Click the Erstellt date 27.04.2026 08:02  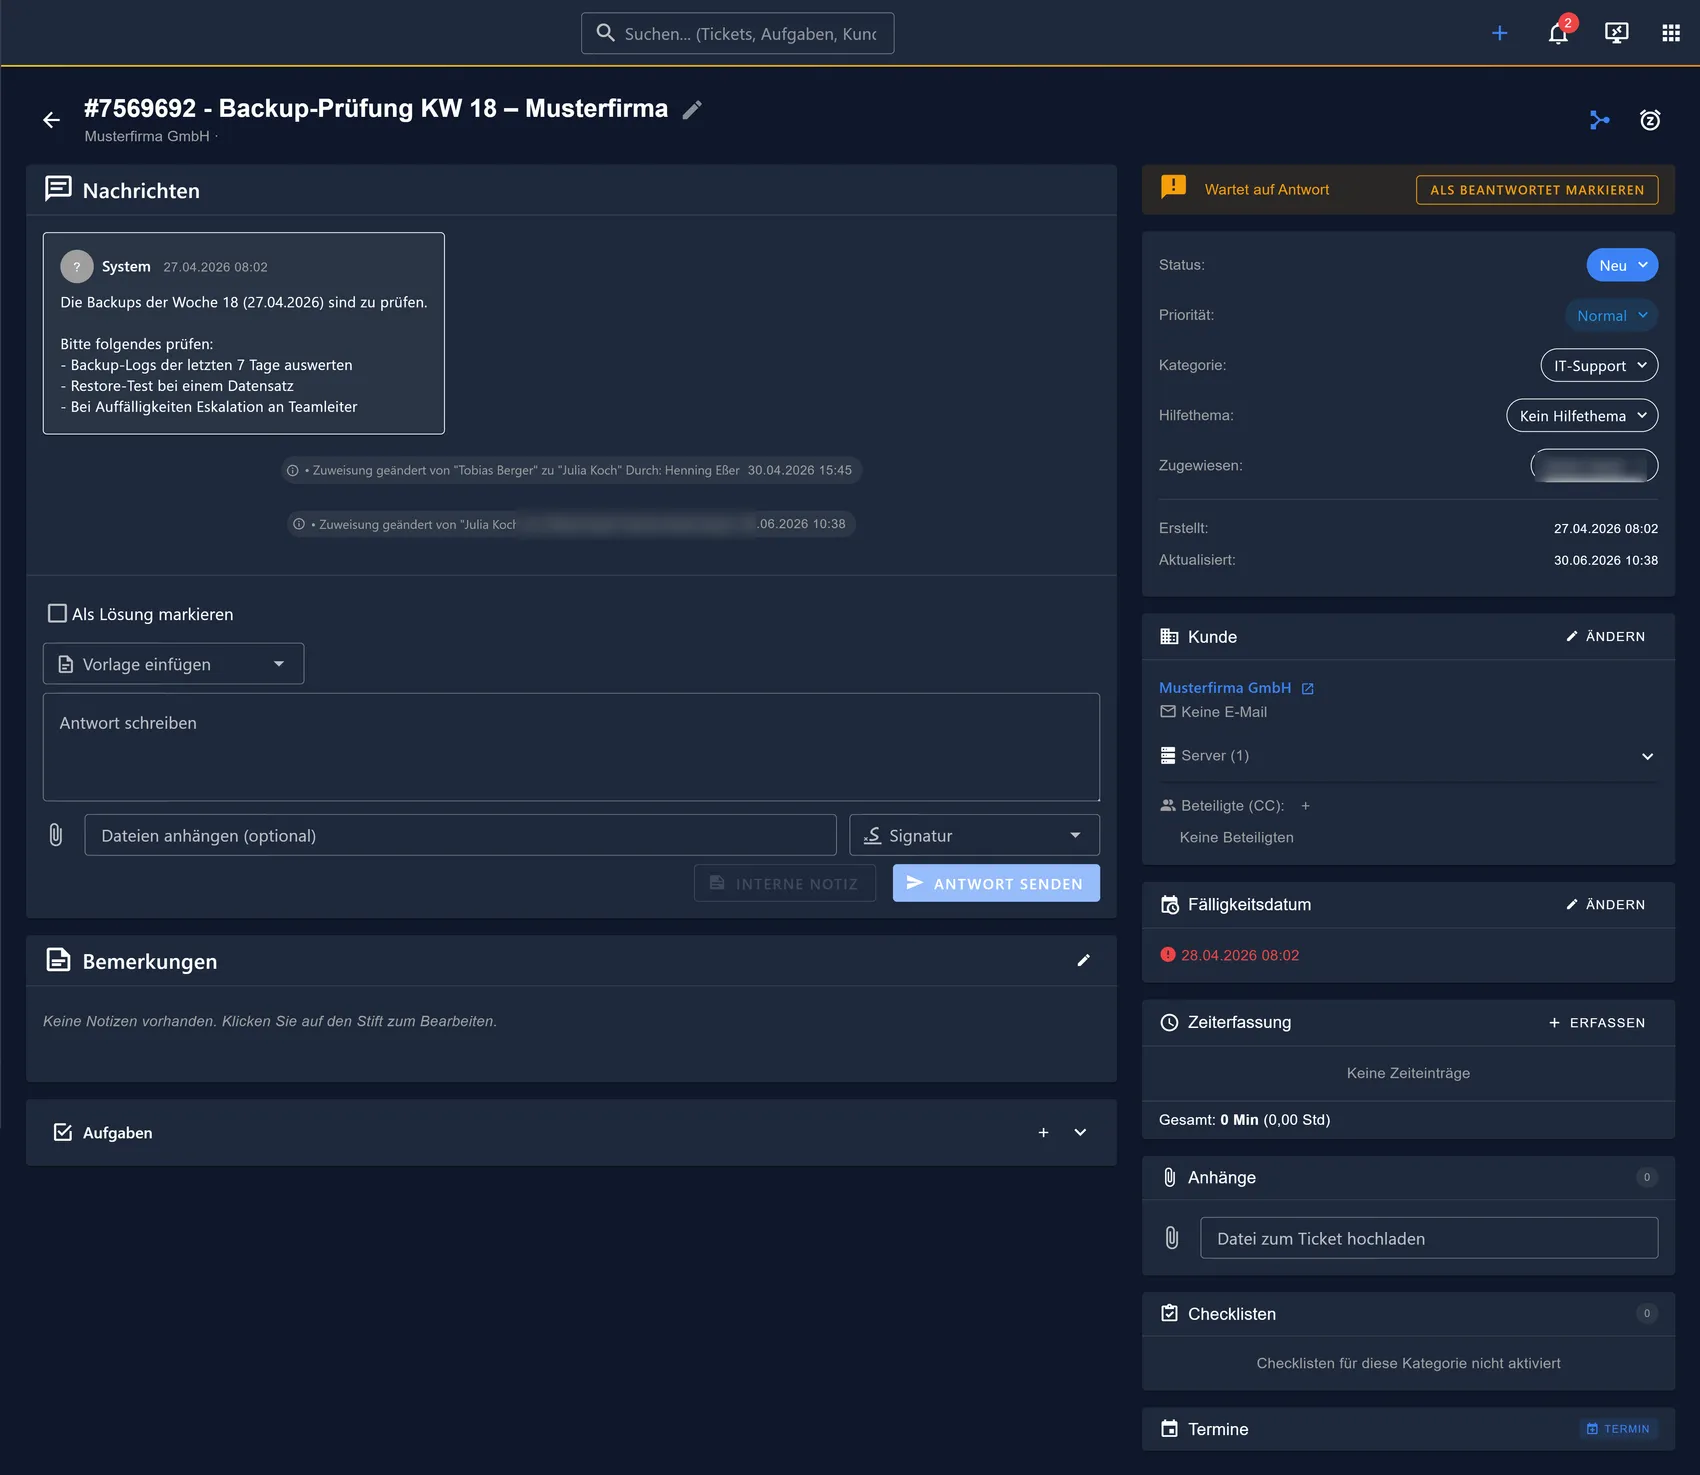coord(1606,529)
